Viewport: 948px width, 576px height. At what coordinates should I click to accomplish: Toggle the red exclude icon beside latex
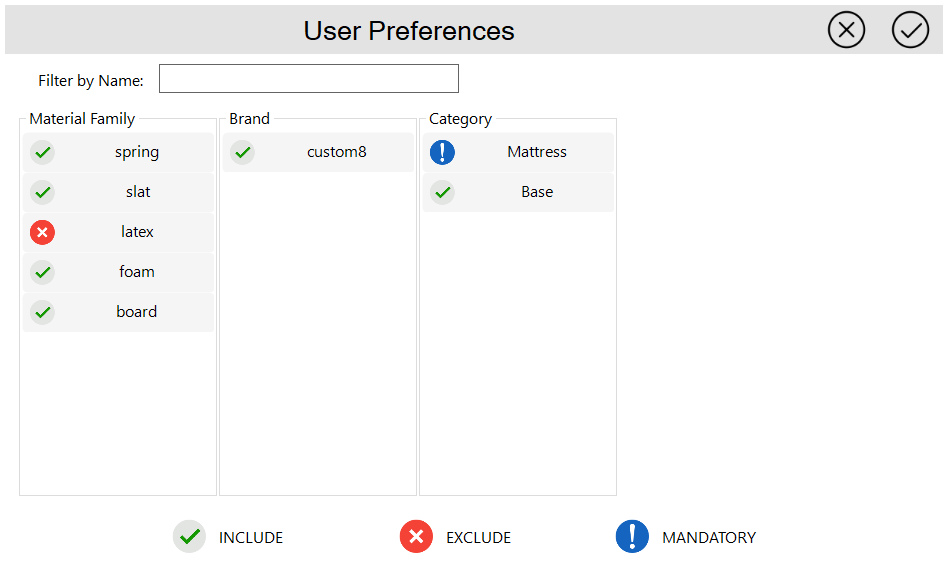click(42, 232)
